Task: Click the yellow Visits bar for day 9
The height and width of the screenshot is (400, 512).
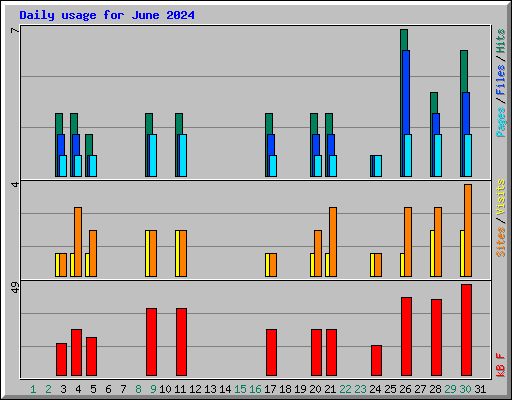Action: [147, 253]
